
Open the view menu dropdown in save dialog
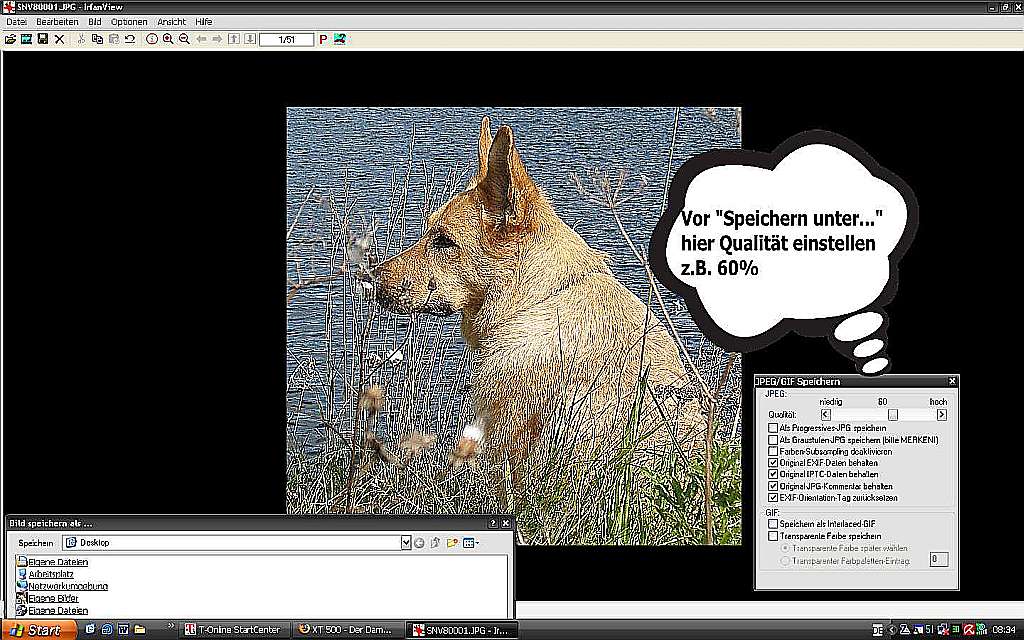tap(471, 543)
